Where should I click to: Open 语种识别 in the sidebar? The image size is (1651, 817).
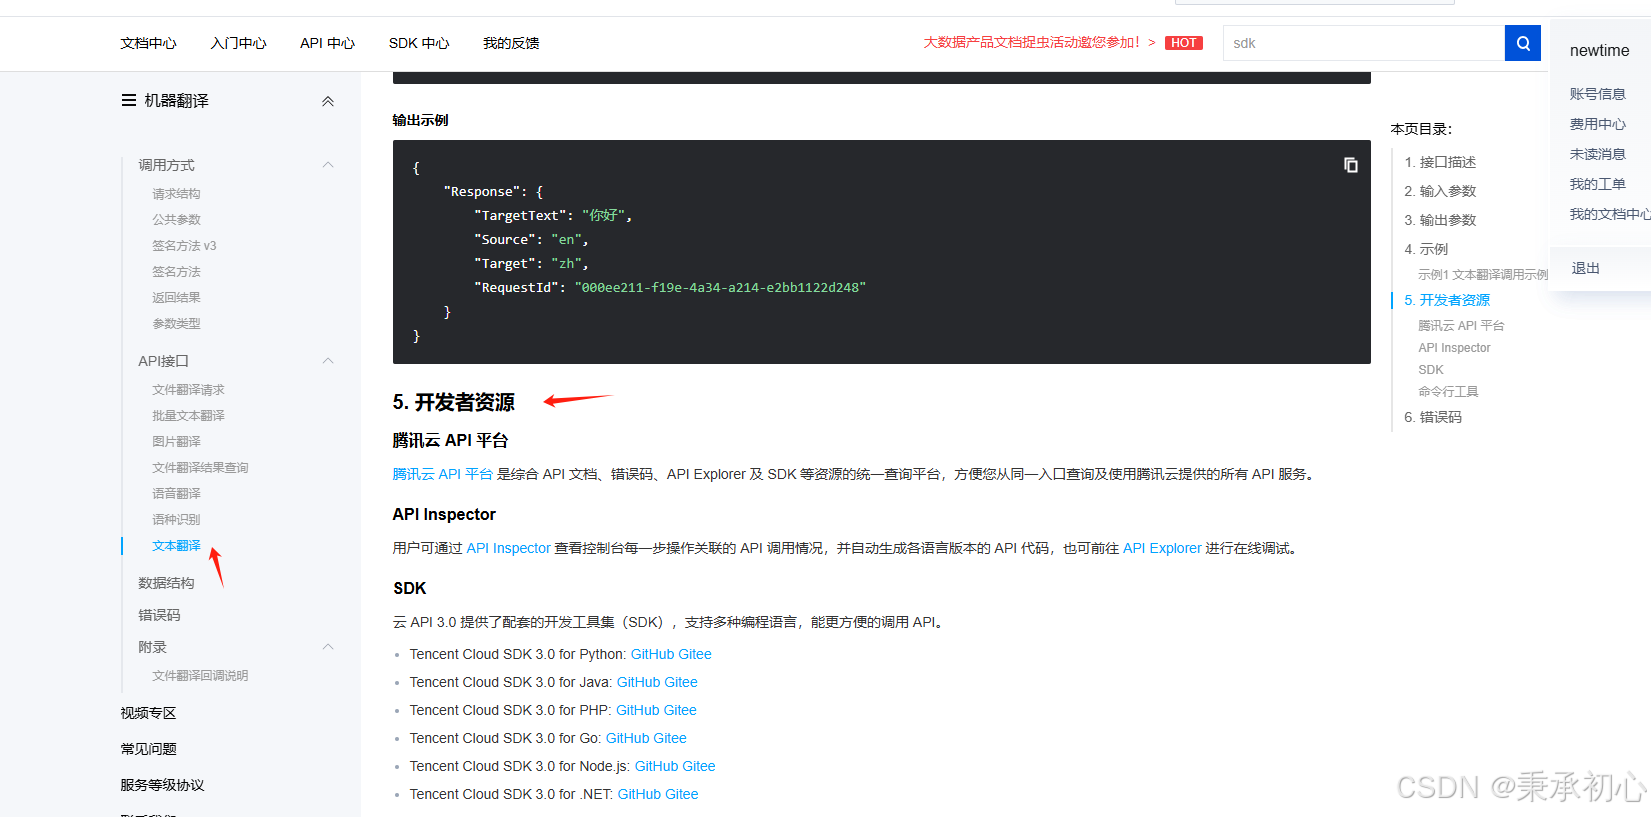tap(176, 520)
